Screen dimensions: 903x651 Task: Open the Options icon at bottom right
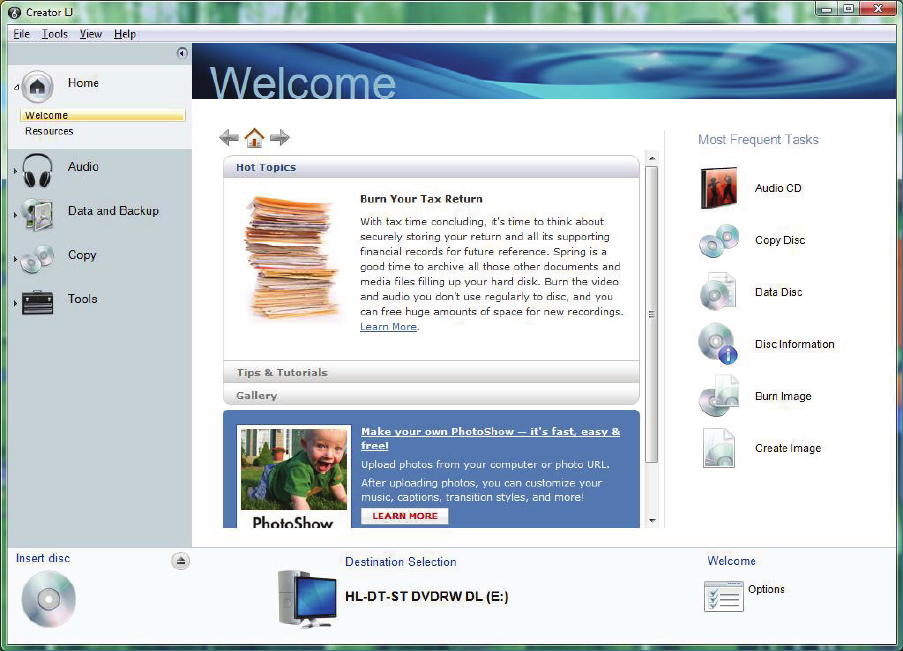click(x=724, y=596)
